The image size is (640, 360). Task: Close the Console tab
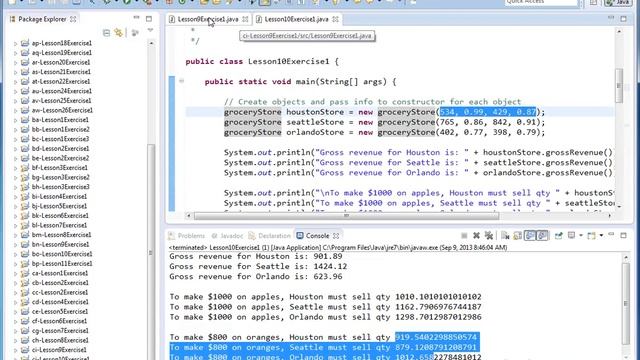336,236
